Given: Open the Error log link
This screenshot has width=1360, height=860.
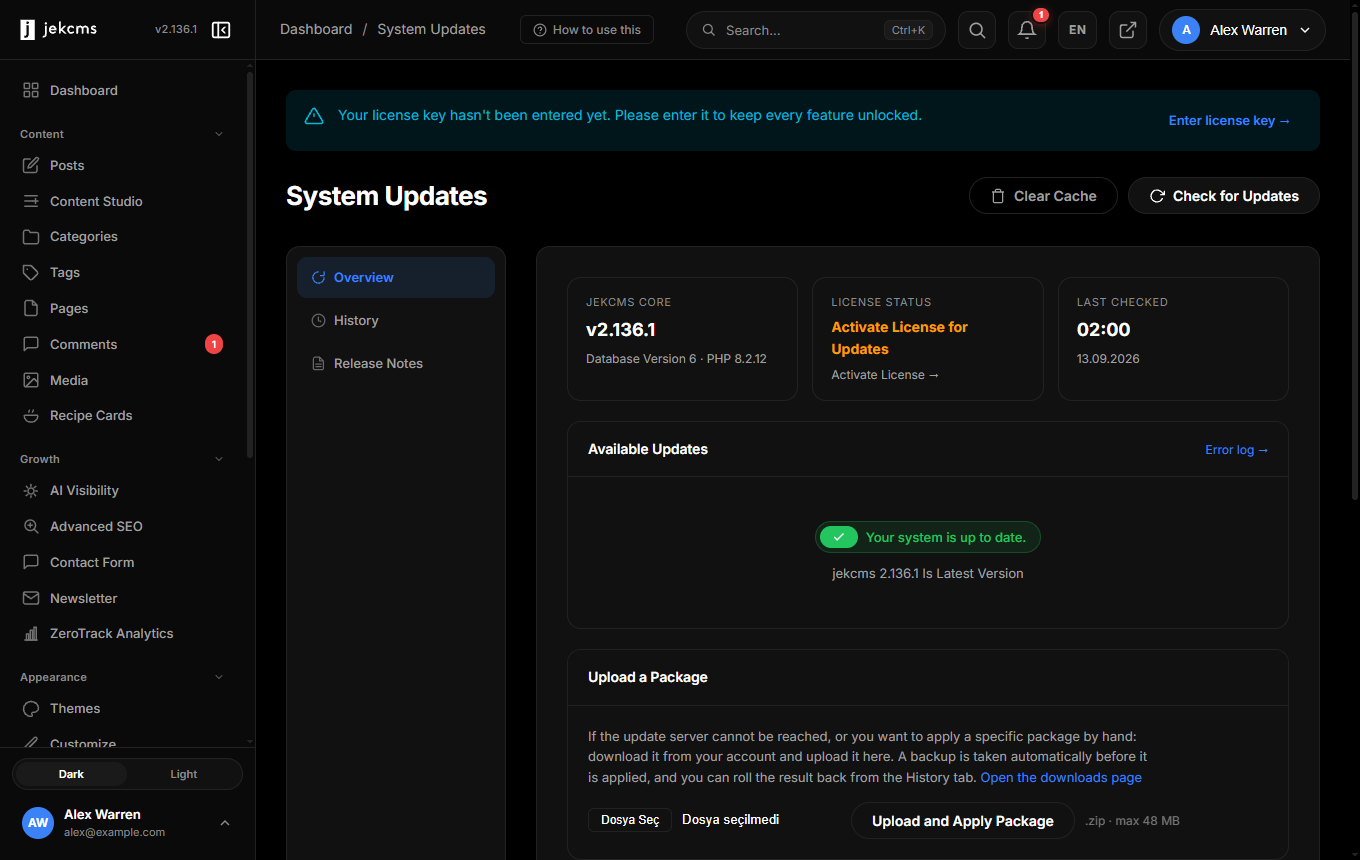Looking at the screenshot, I should pyautogui.click(x=1237, y=450).
